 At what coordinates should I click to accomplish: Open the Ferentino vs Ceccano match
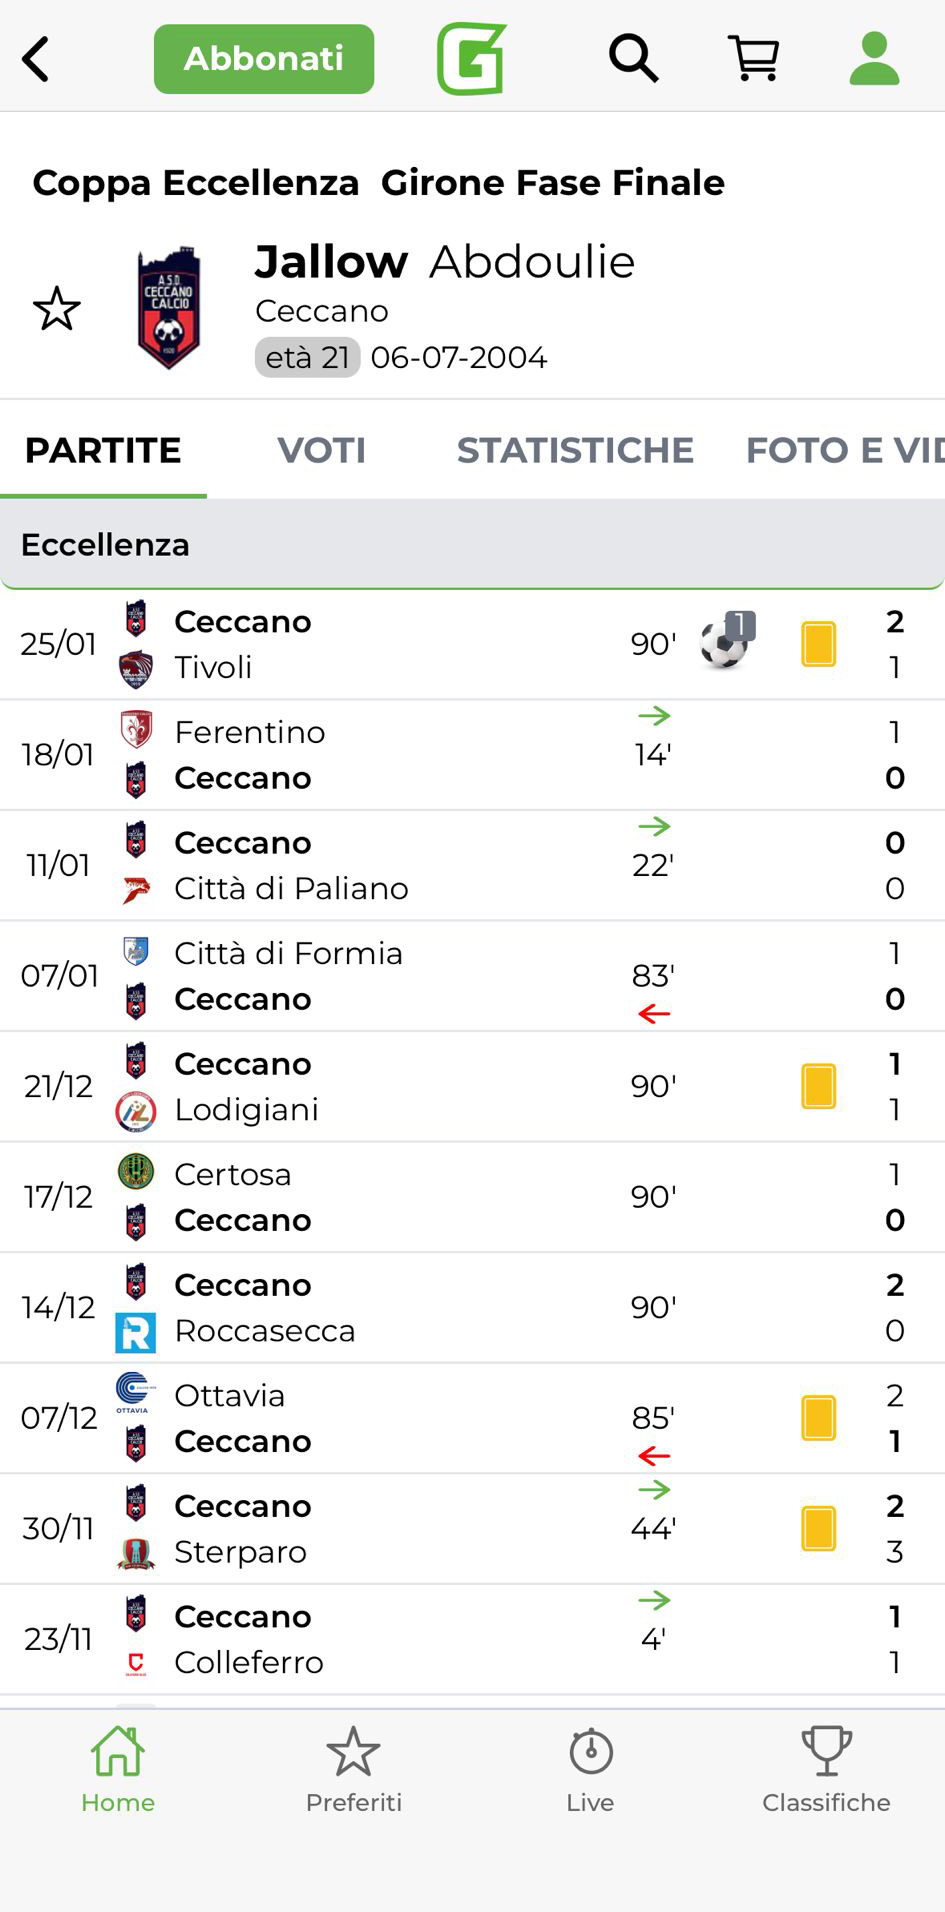click(400, 755)
